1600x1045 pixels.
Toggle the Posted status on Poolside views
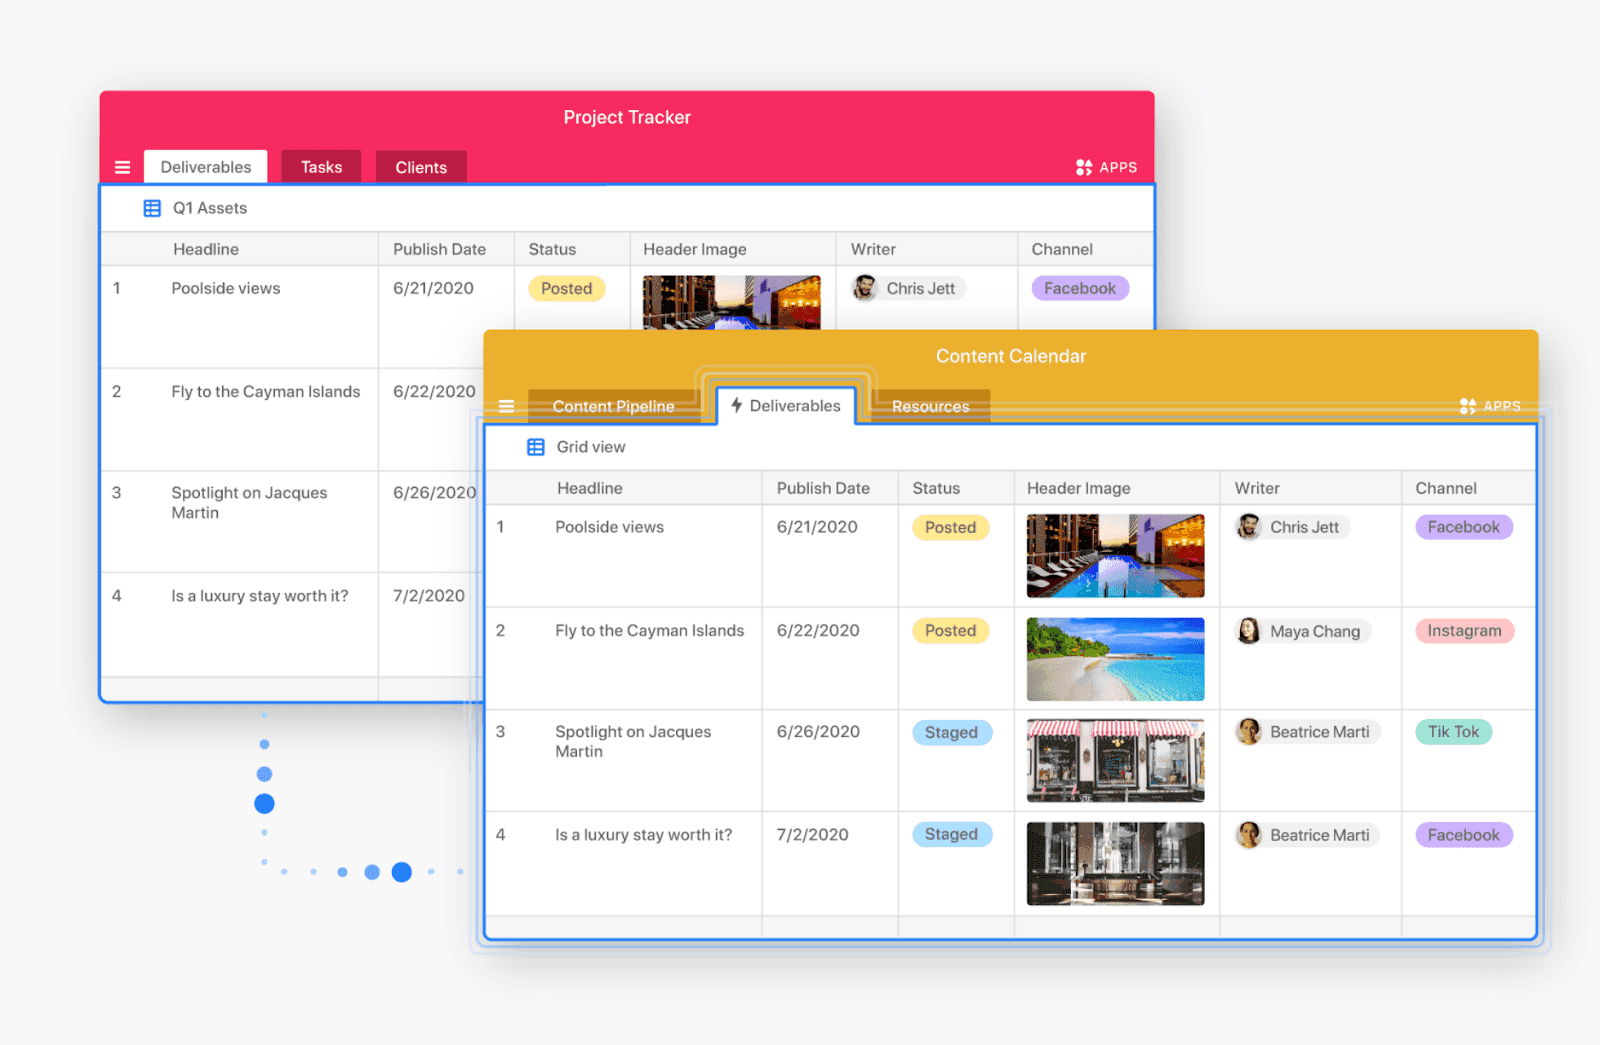pos(949,527)
